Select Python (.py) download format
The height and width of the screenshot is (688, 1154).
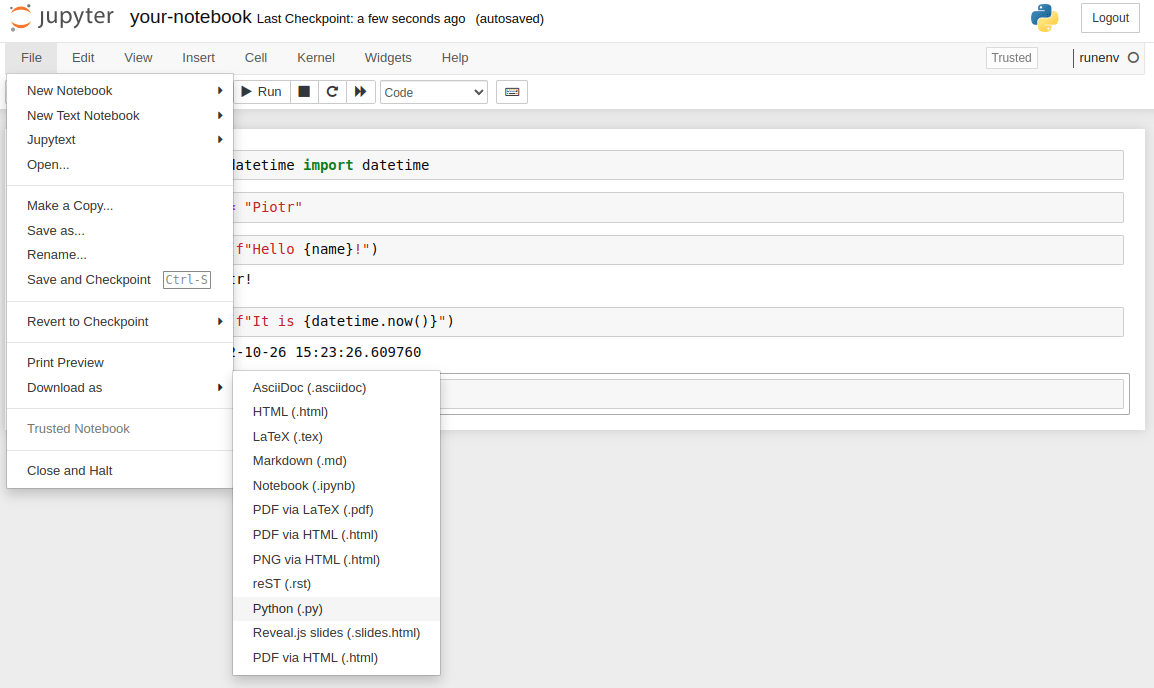[x=287, y=608]
